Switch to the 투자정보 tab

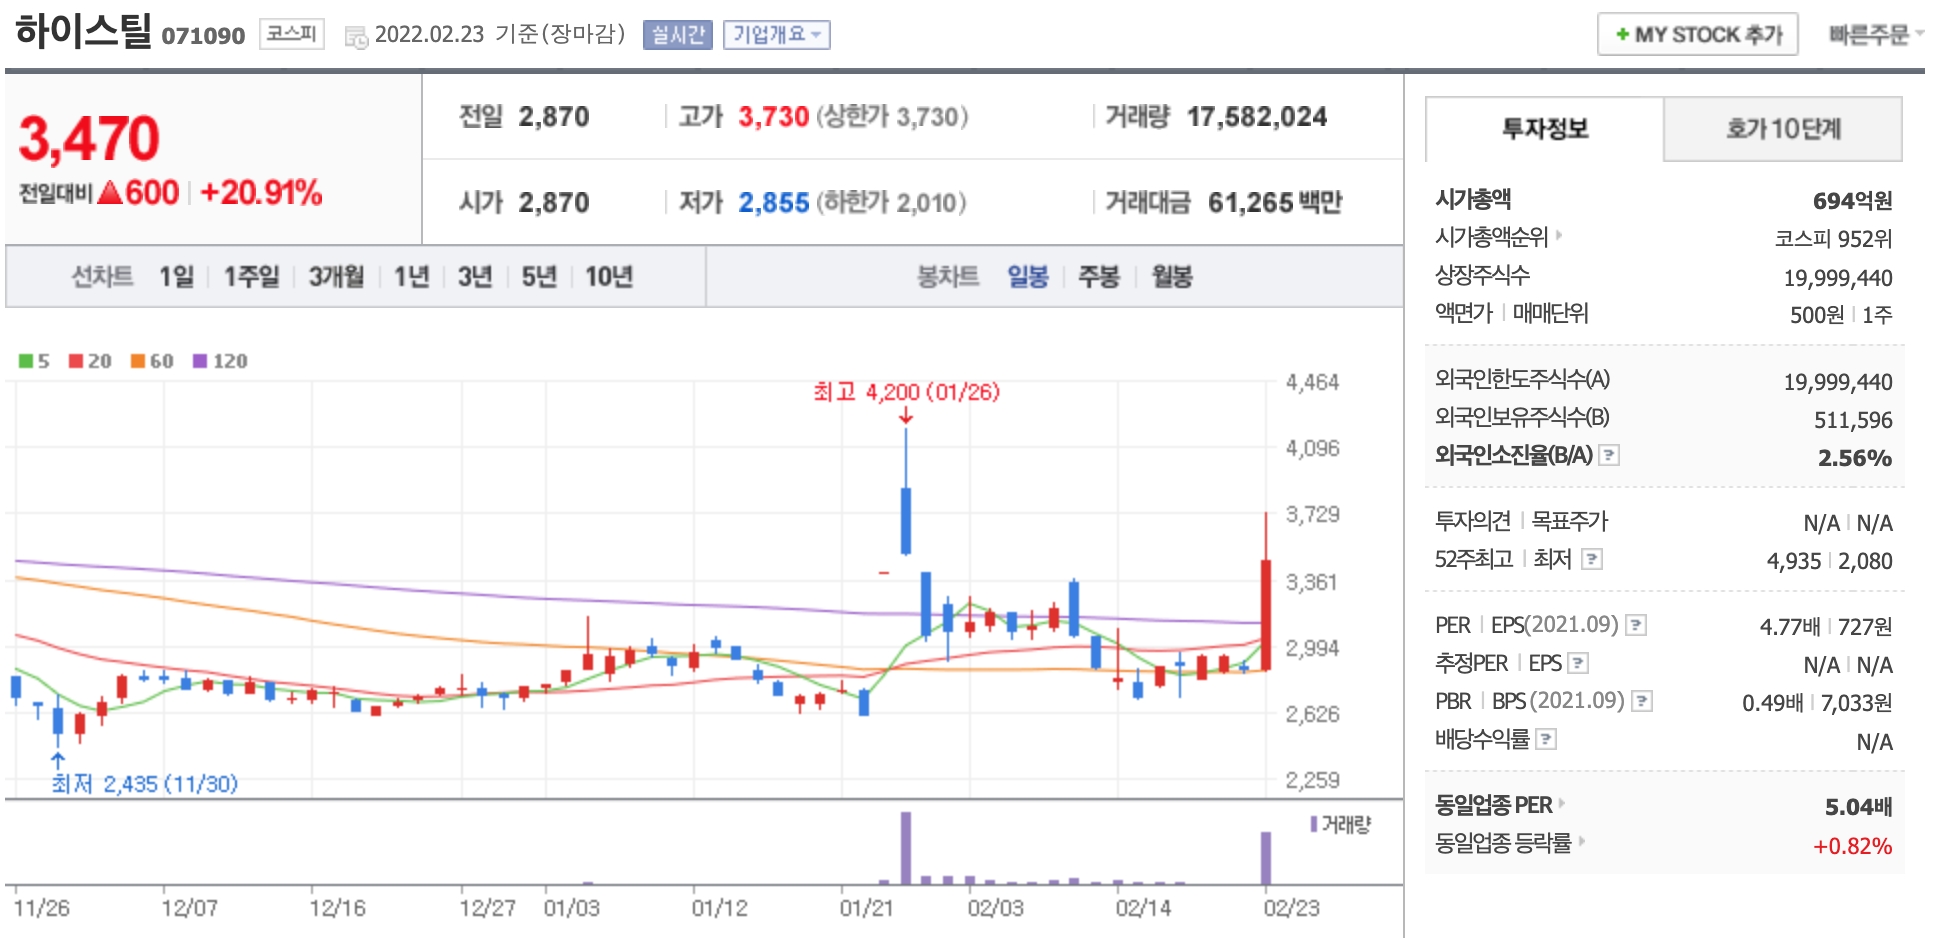1545,129
